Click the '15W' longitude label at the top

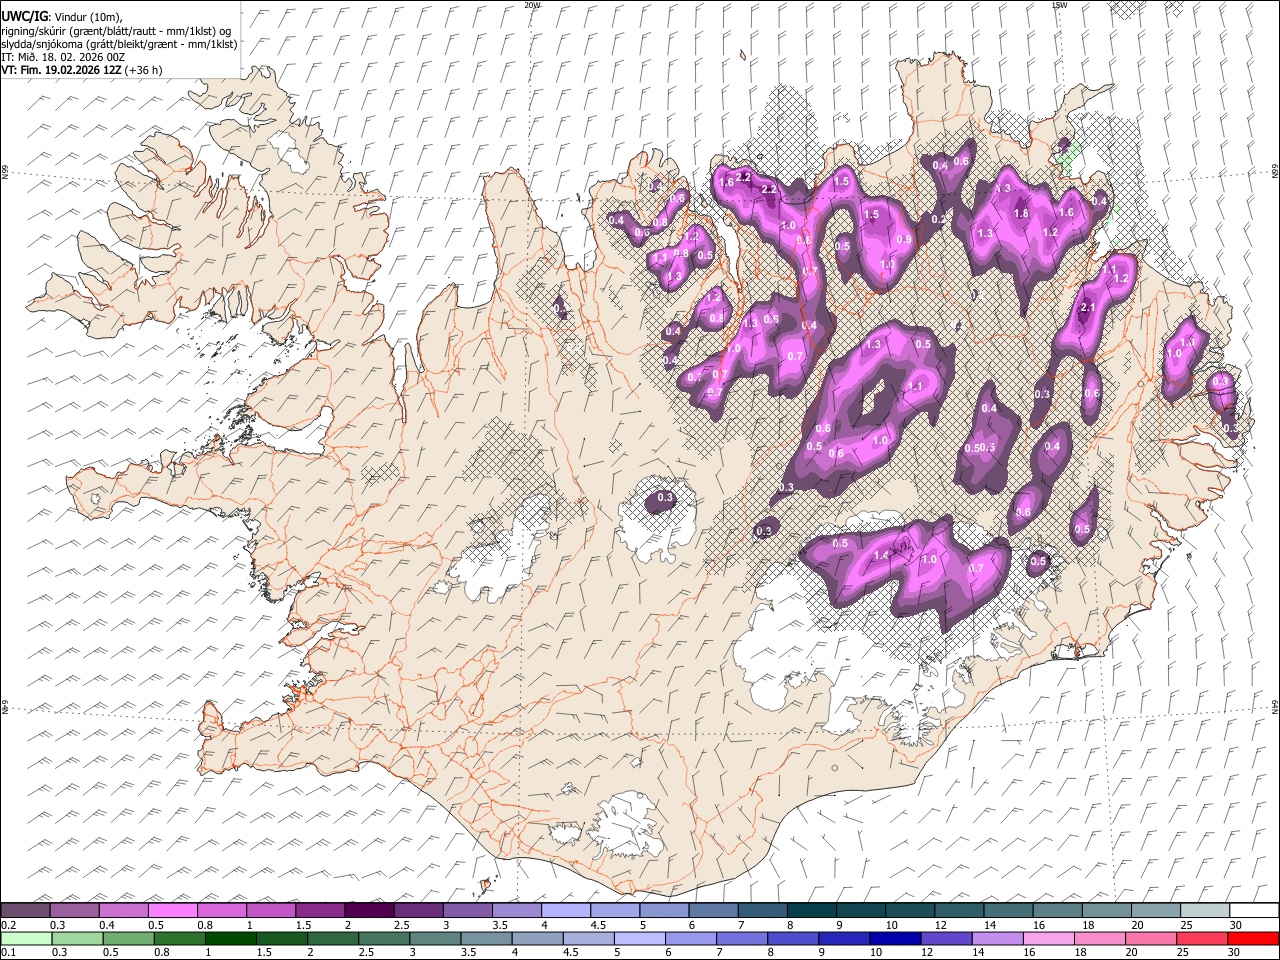pyautogui.click(x=1059, y=5)
